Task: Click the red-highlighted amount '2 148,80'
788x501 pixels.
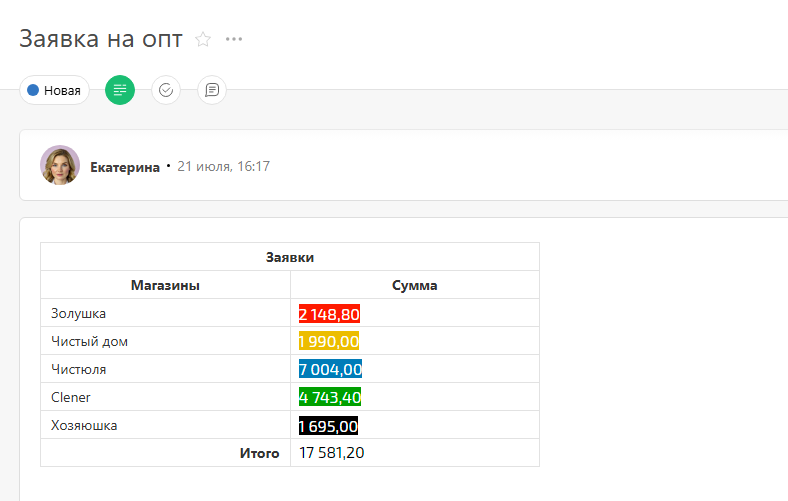Action: tap(329, 314)
